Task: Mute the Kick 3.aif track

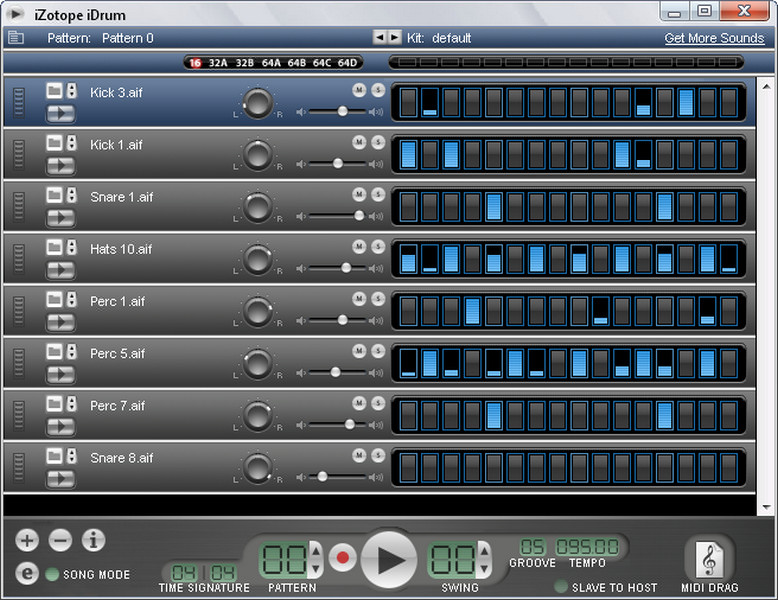Action: tap(359, 90)
